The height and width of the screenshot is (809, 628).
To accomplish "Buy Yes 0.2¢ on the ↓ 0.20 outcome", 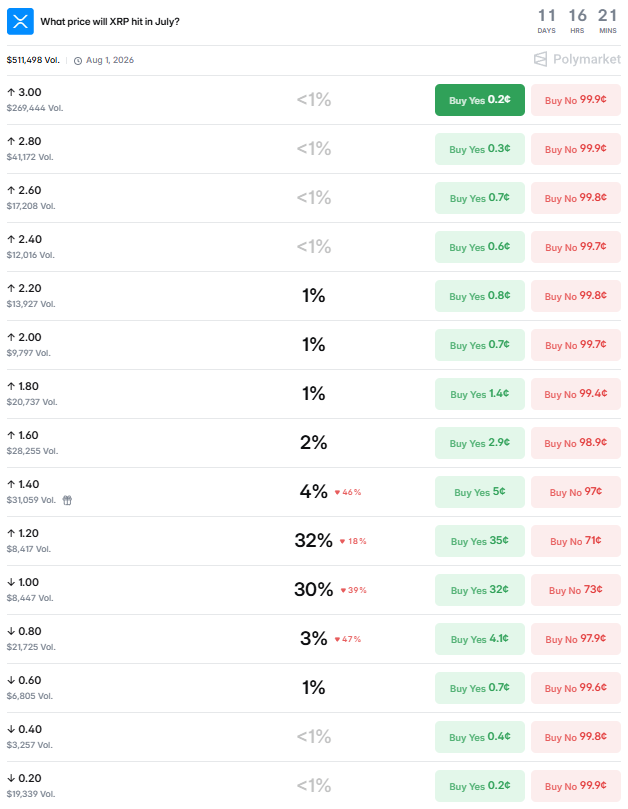I will click(x=480, y=786).
